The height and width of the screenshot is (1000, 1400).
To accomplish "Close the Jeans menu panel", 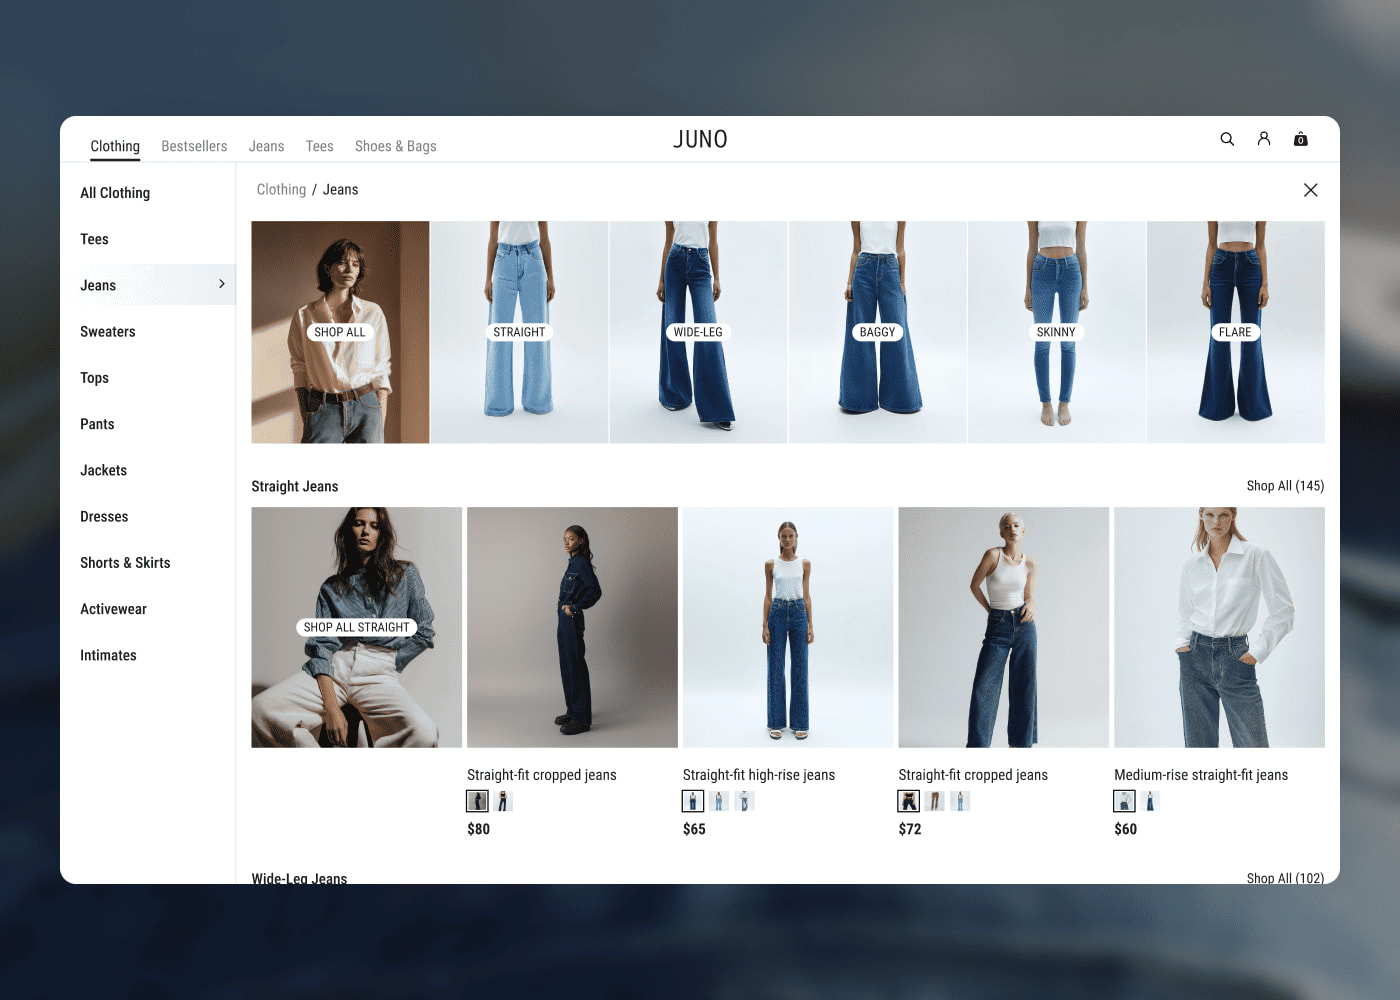I will pos(1310,190).
